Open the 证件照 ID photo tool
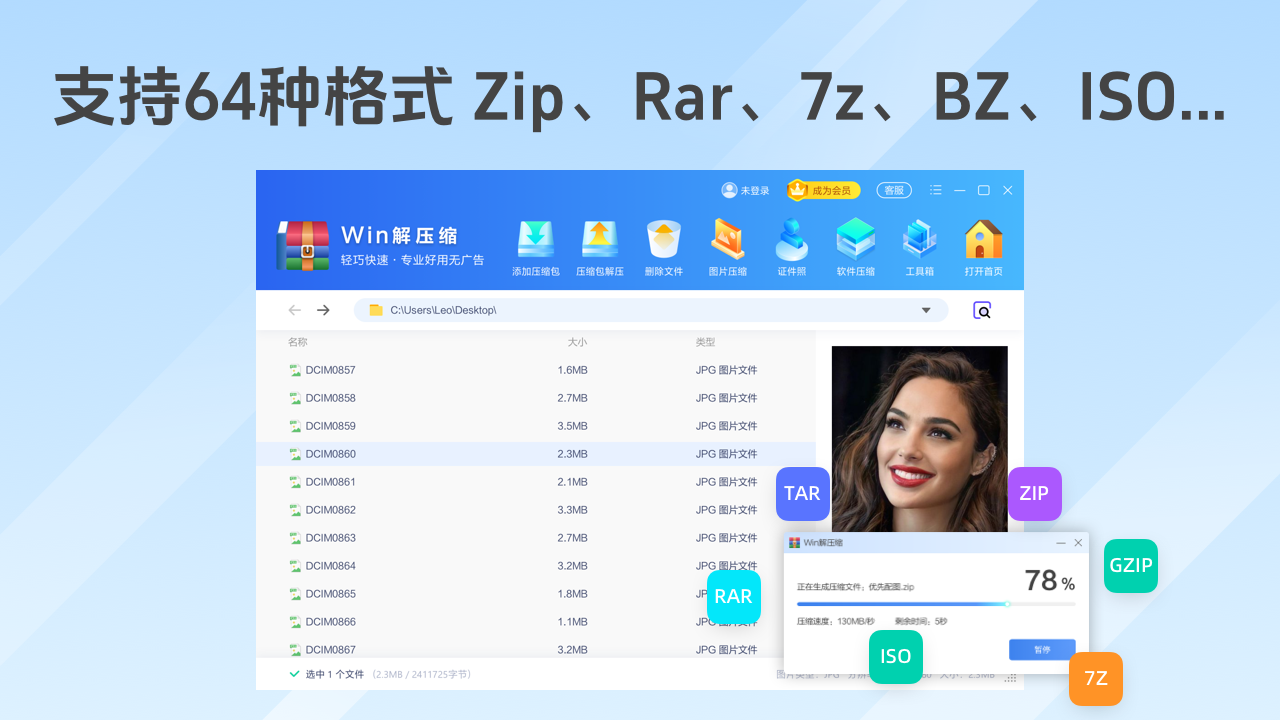The height and width of the screenshot is (720, 1280). tap(791, 245)
